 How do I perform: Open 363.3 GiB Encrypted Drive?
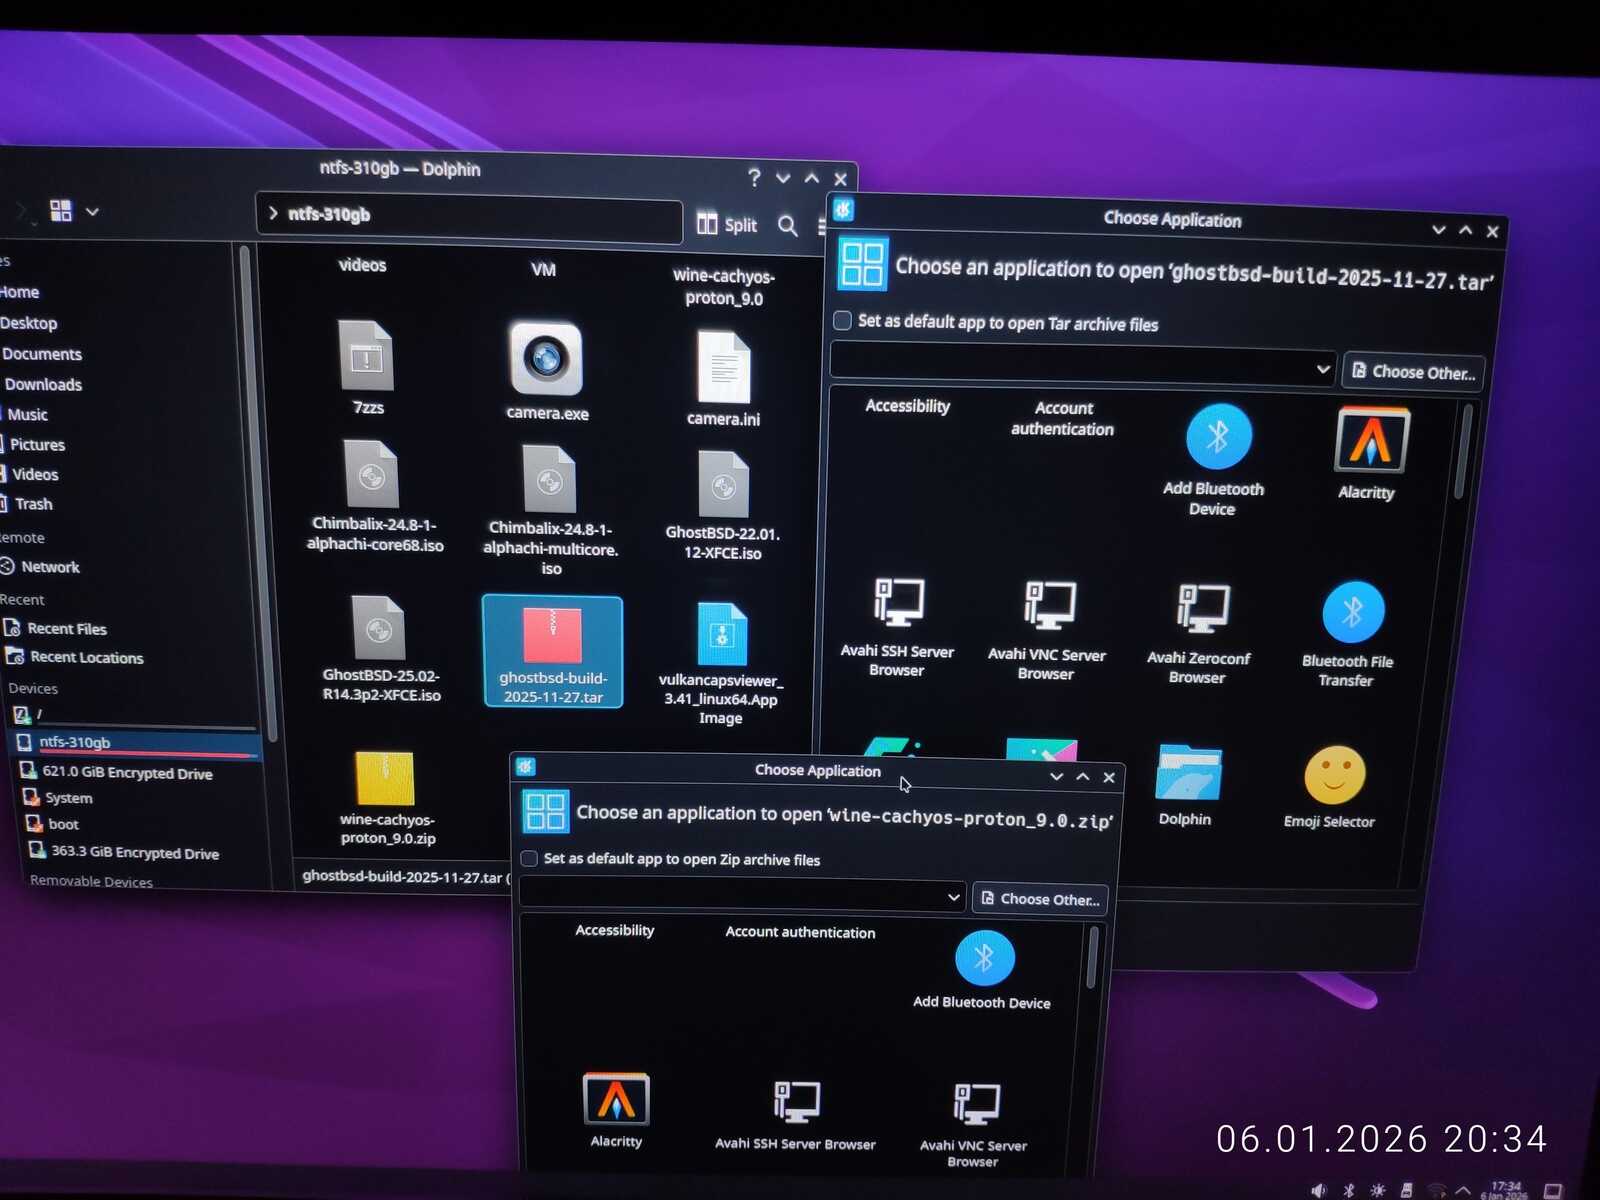click(124, 852)
